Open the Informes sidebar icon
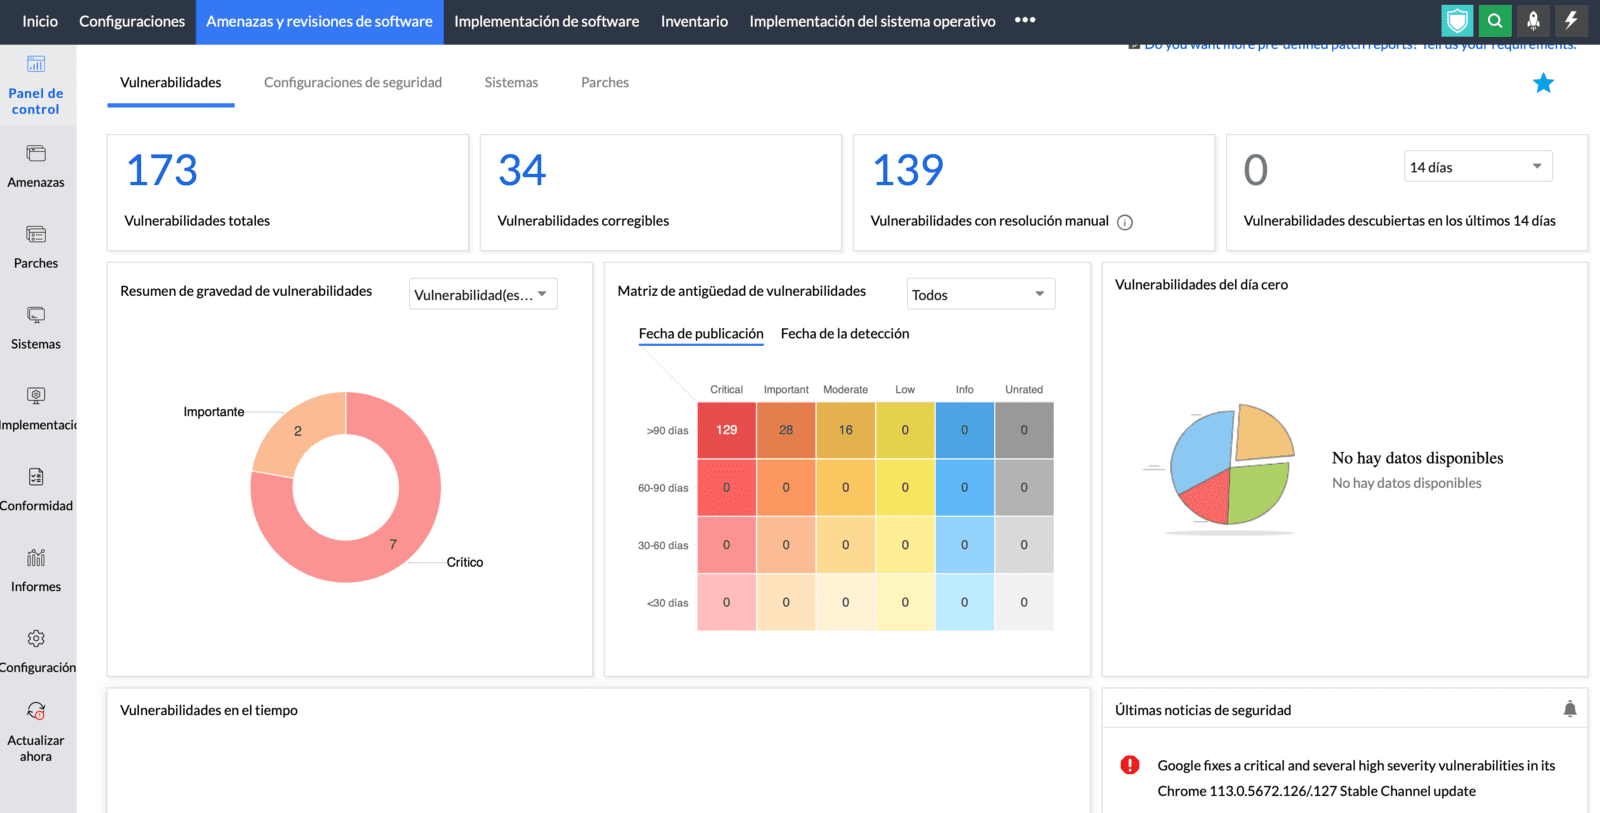Image resolution: width=1600 pixels, height=813 pixels. [x=36, y=558]
